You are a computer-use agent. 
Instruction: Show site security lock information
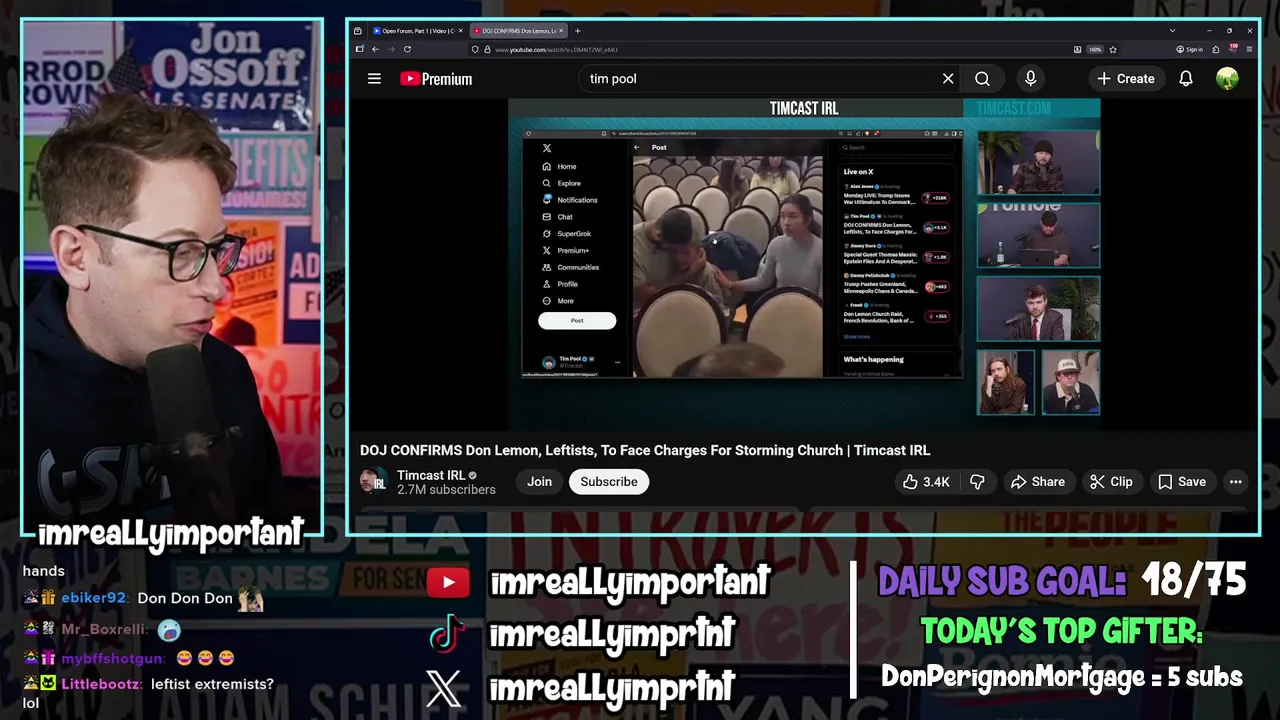coord(487,49)
